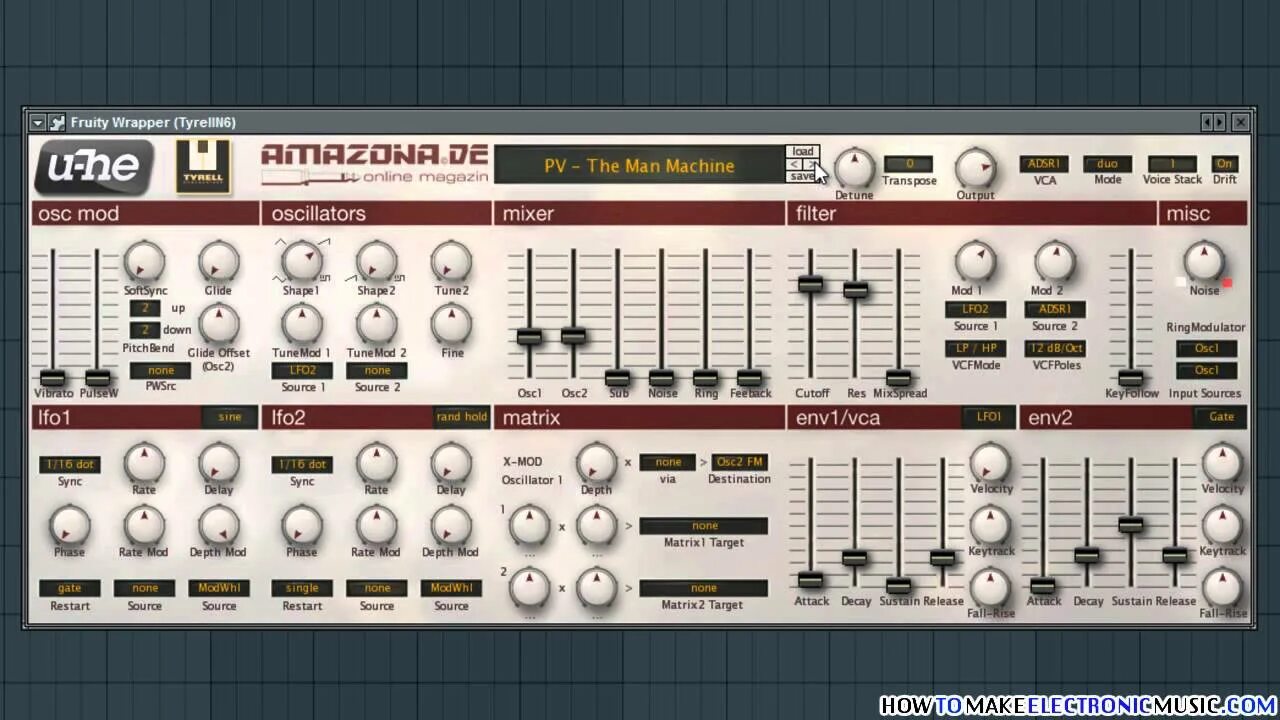Click the lfo1 Phase knob
The image size is (1280, 720).
(x=69, y=525)
